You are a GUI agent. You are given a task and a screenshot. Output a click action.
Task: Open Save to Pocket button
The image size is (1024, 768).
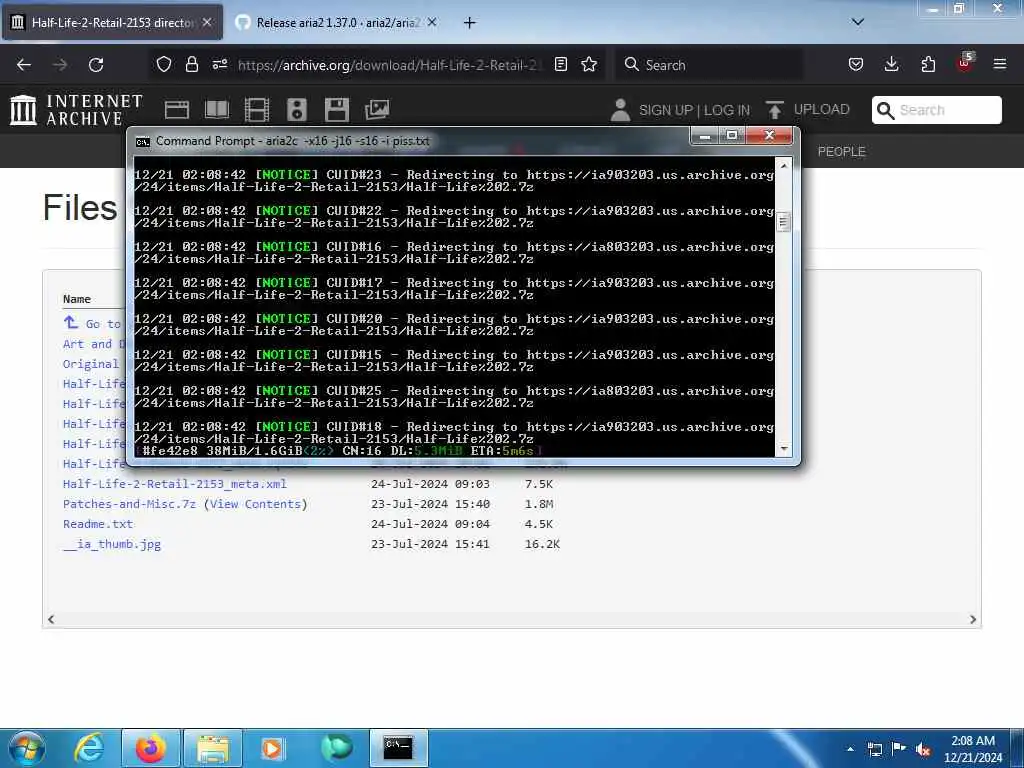pos(856,64)
